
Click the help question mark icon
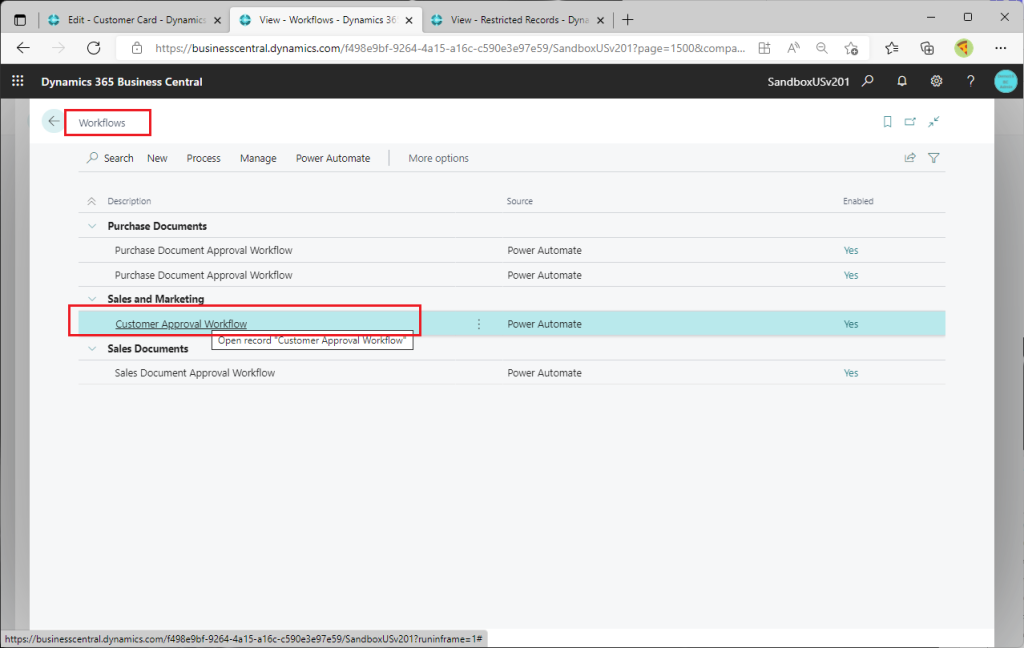tap(970, 82)
